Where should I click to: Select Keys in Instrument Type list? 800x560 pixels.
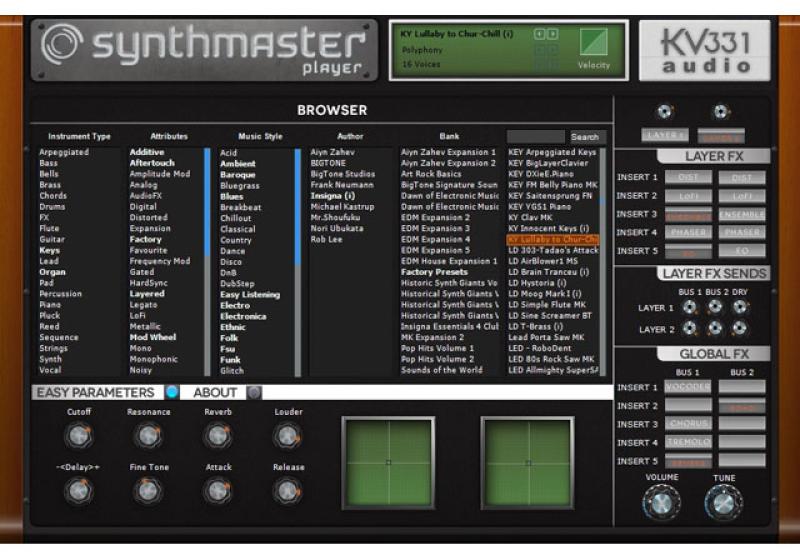[49, 250]
